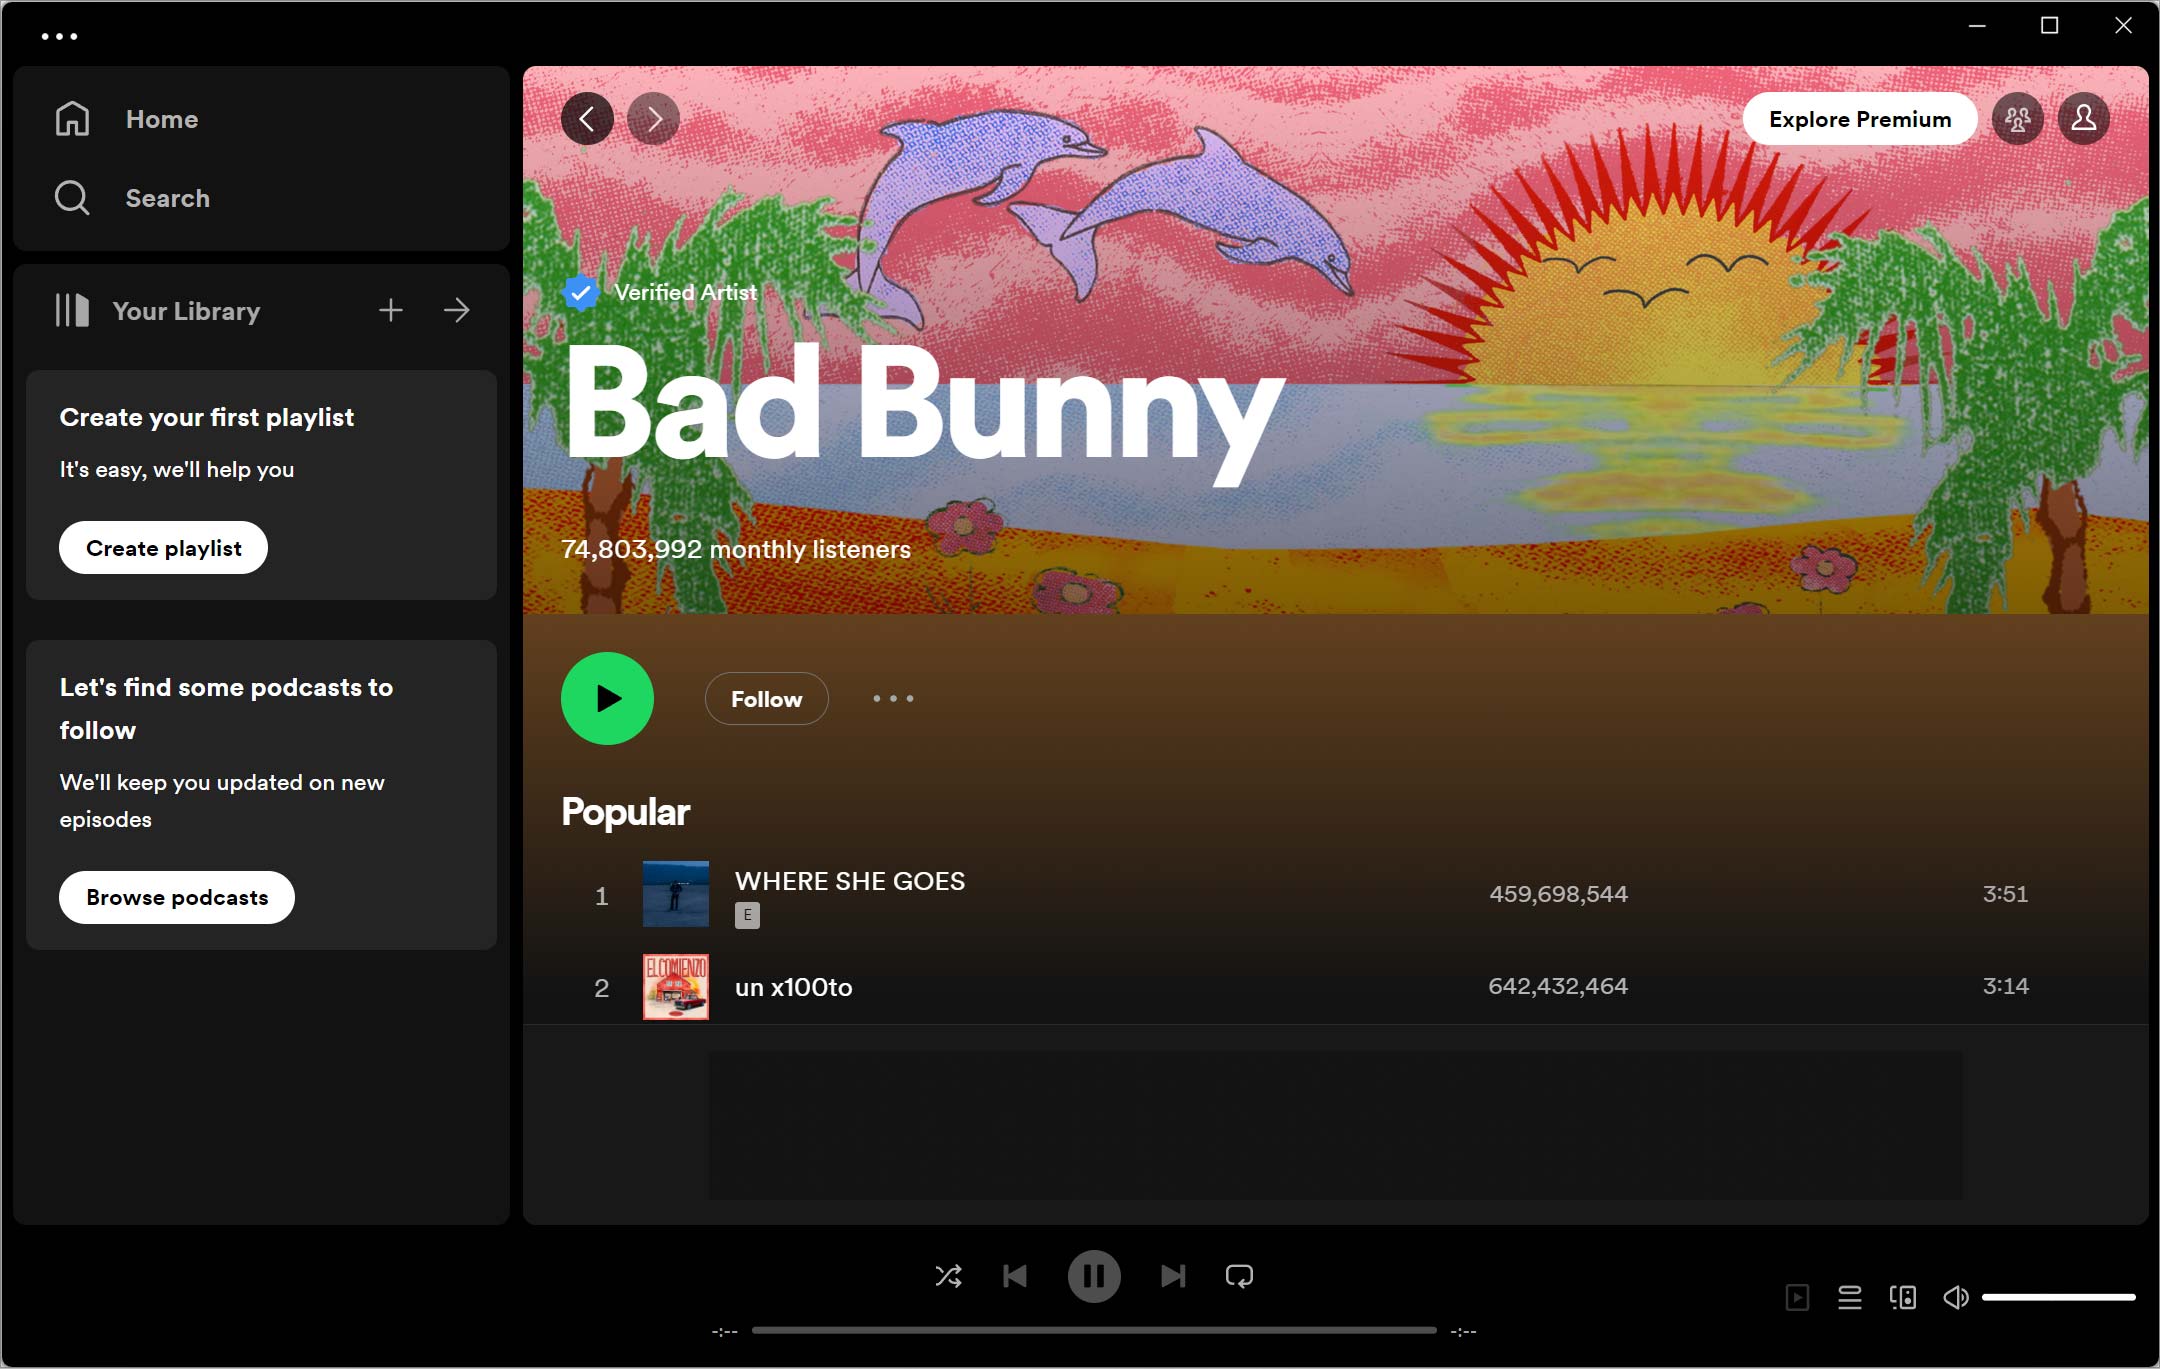
Task: Click the Create playlist button
Action: [164, 548]
